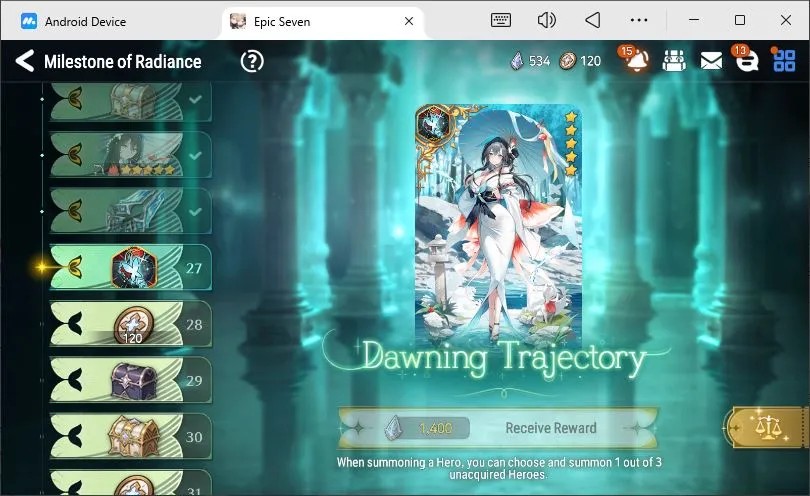Click emulator back triangle icon

[x=593, y=20]
